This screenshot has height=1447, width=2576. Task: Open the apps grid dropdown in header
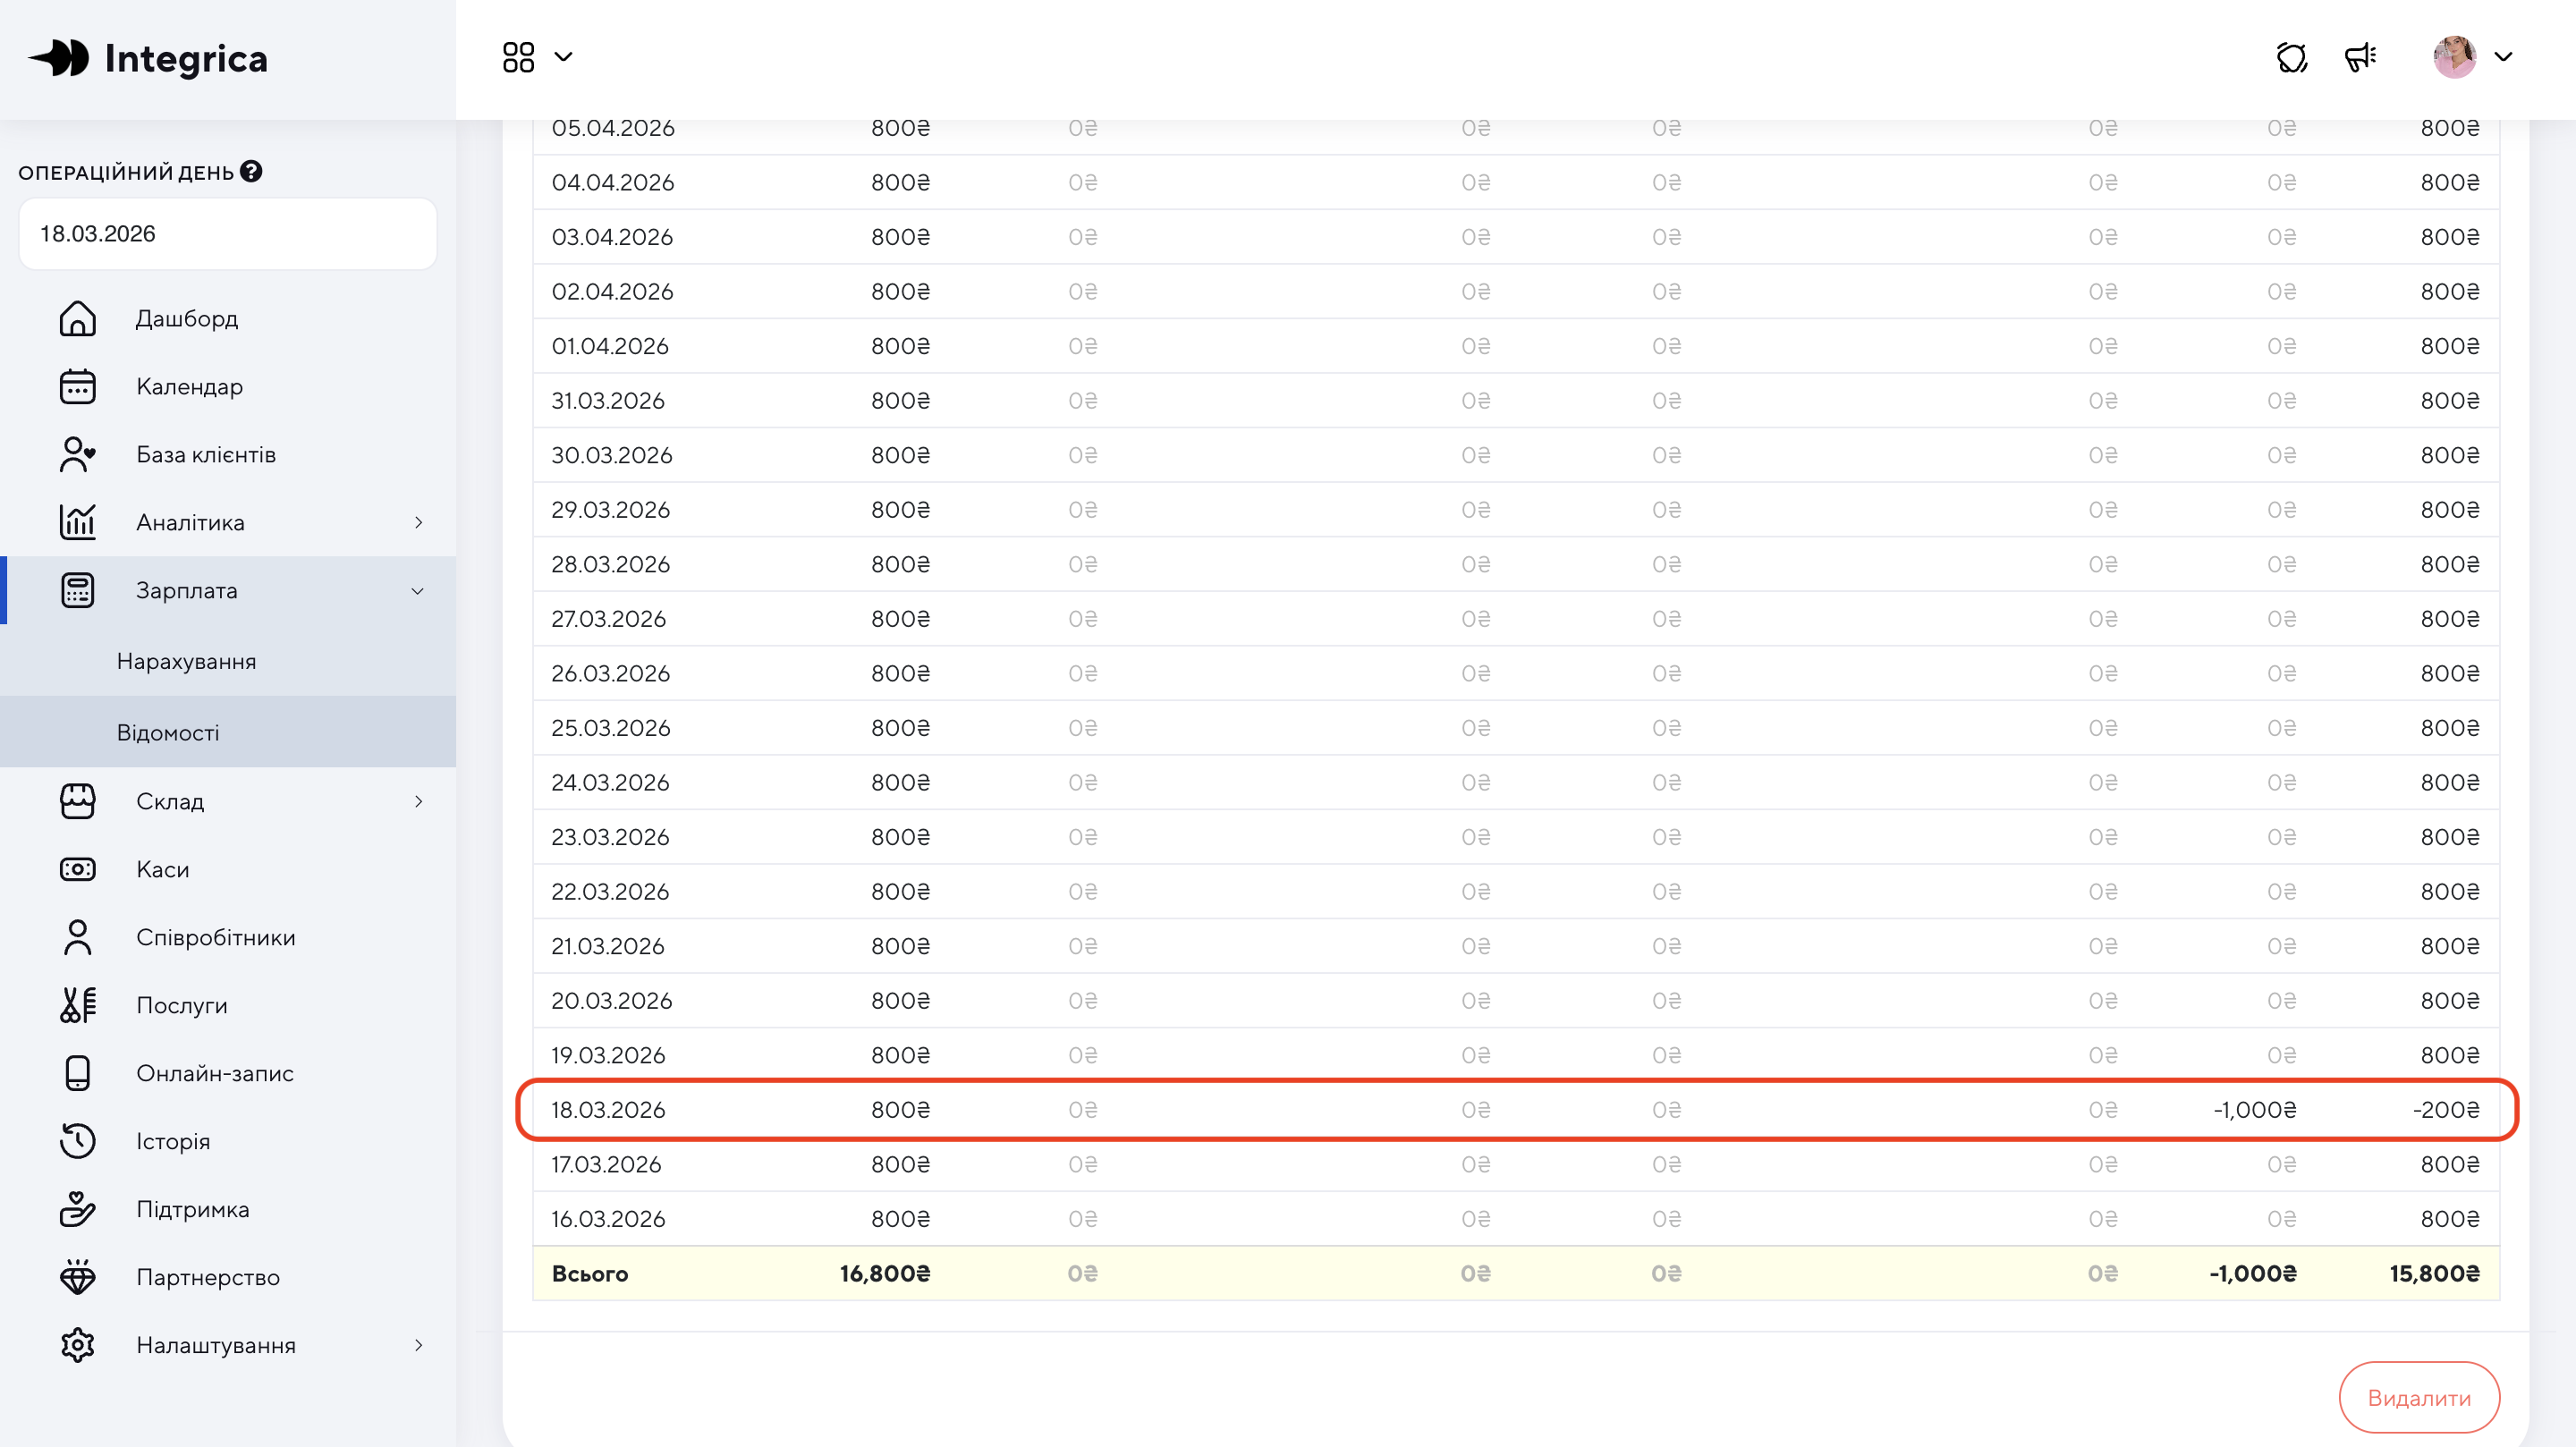537,58
